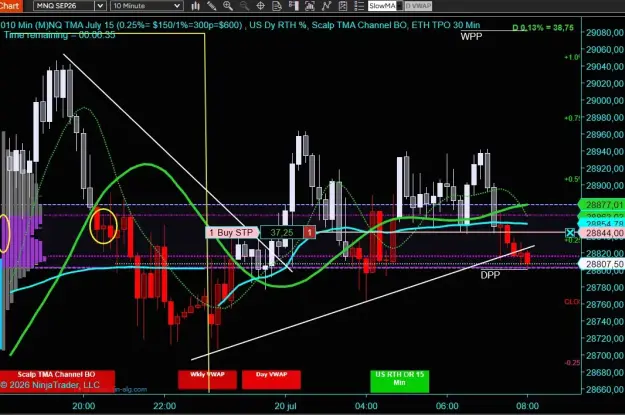
Task: Click the zoom in magnifier icon
Action: click(x=228, y=6)
